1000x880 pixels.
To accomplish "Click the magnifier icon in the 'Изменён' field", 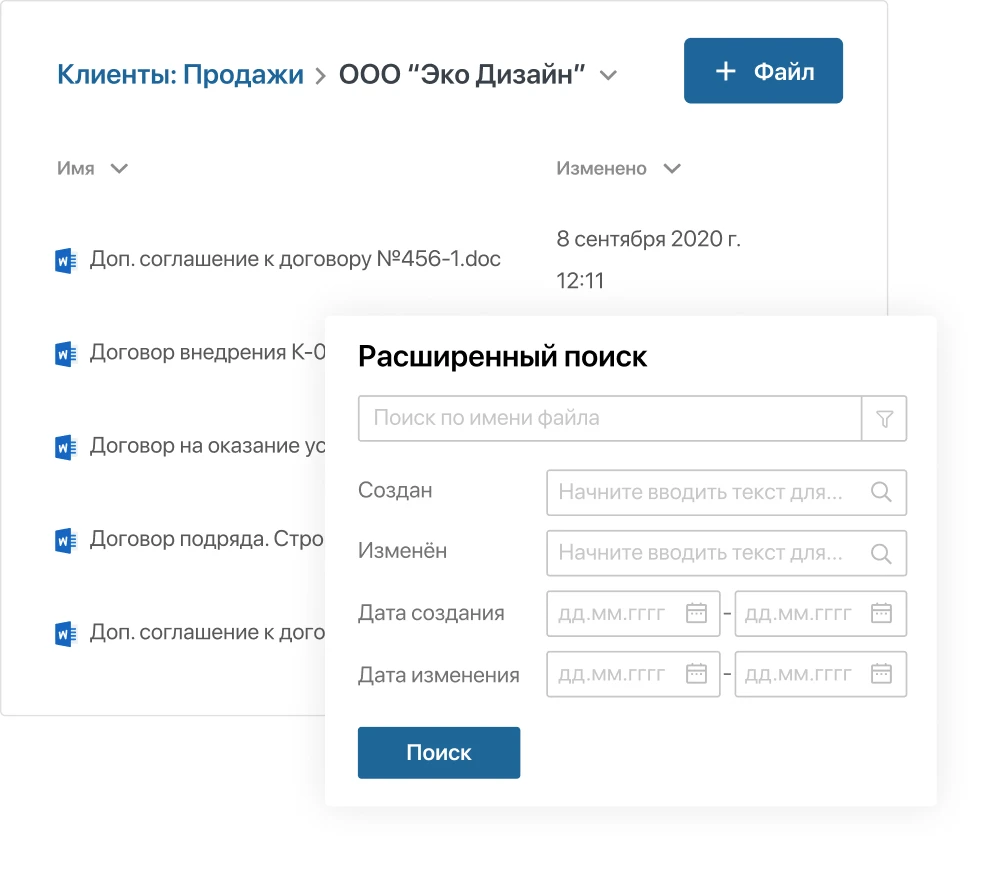I will pos(881,553).
